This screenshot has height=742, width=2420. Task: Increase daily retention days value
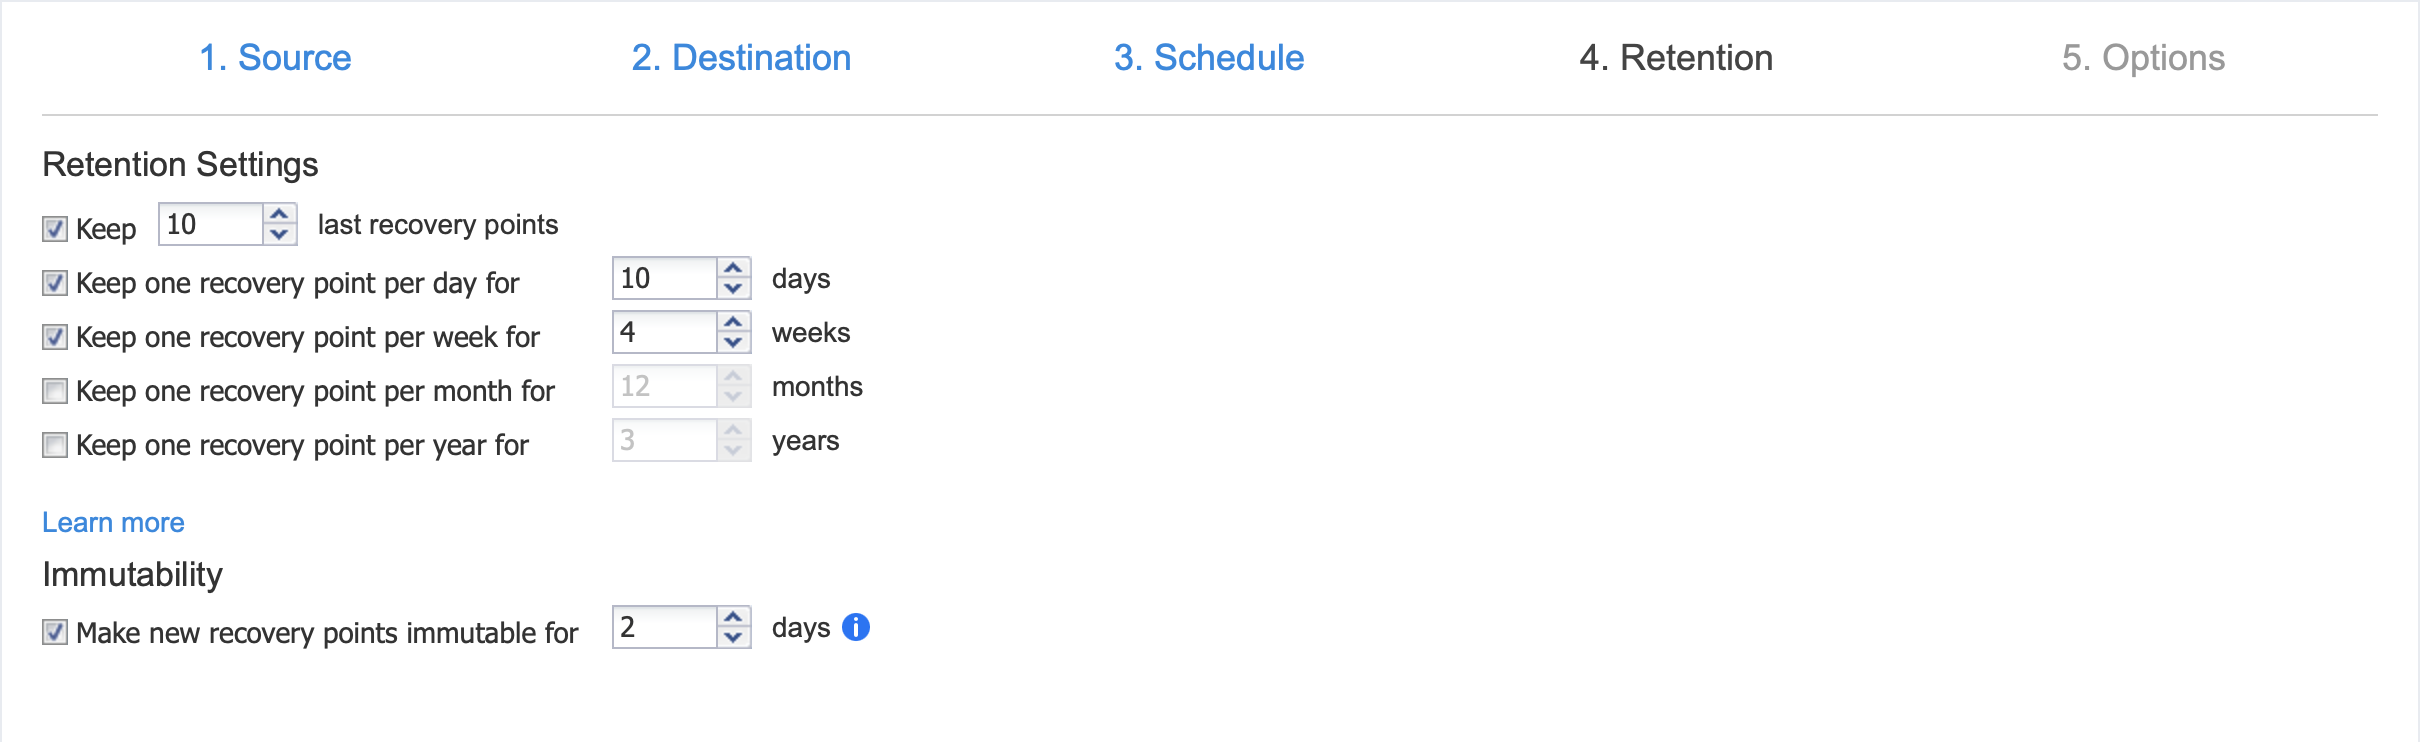pyautogui.click(x=733, y=268)
